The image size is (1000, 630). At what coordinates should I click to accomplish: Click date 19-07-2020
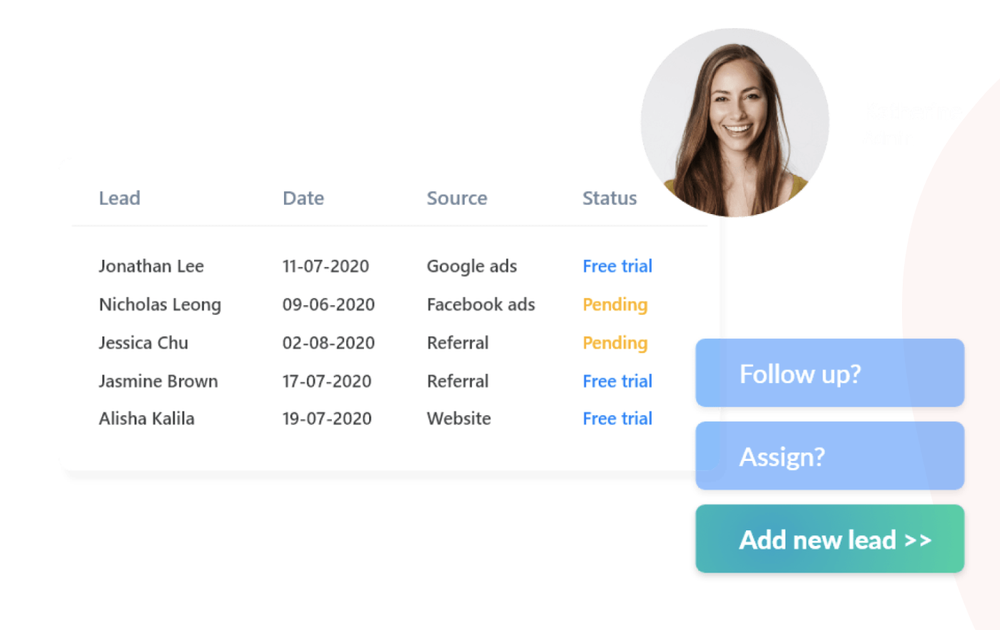coord(327,418)
